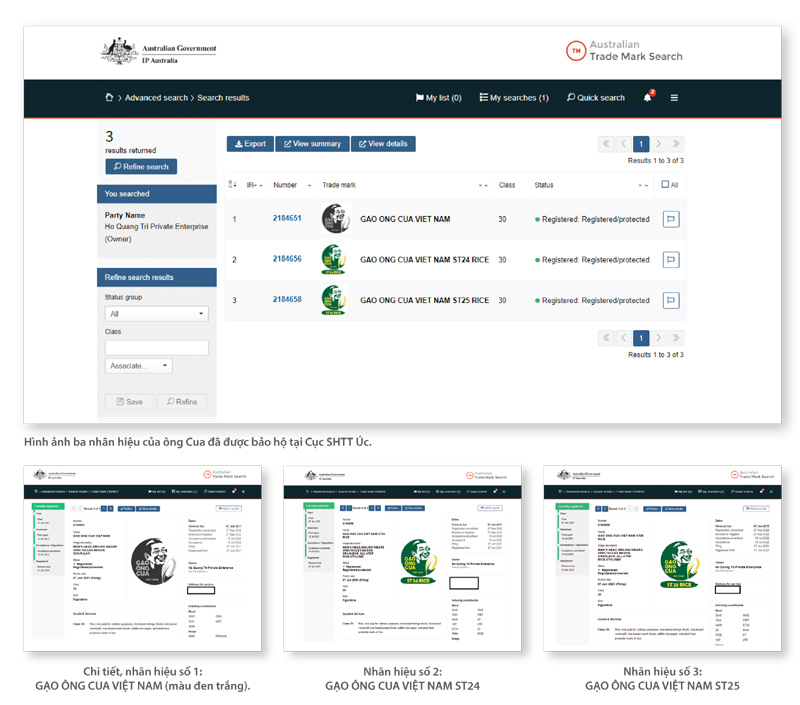Click the Refine search button

[141, 167]
